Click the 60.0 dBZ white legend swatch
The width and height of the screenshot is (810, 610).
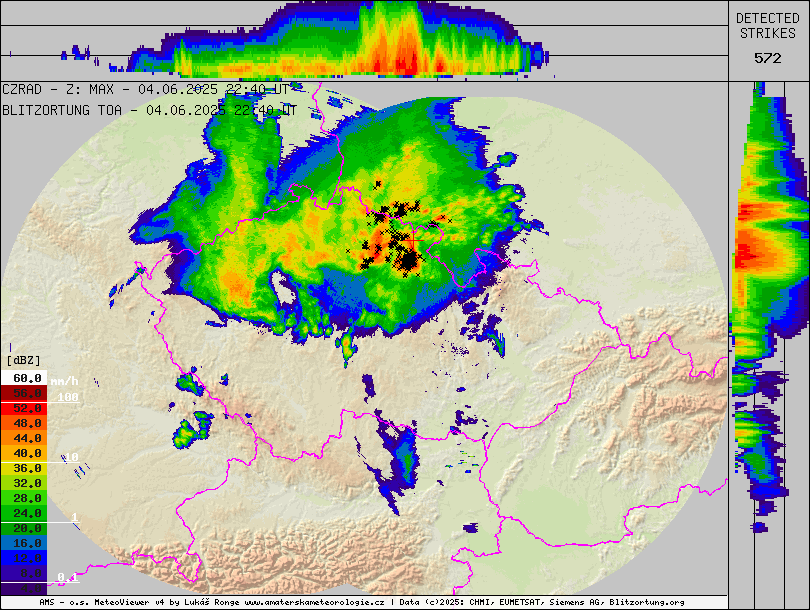click(24, 378)
